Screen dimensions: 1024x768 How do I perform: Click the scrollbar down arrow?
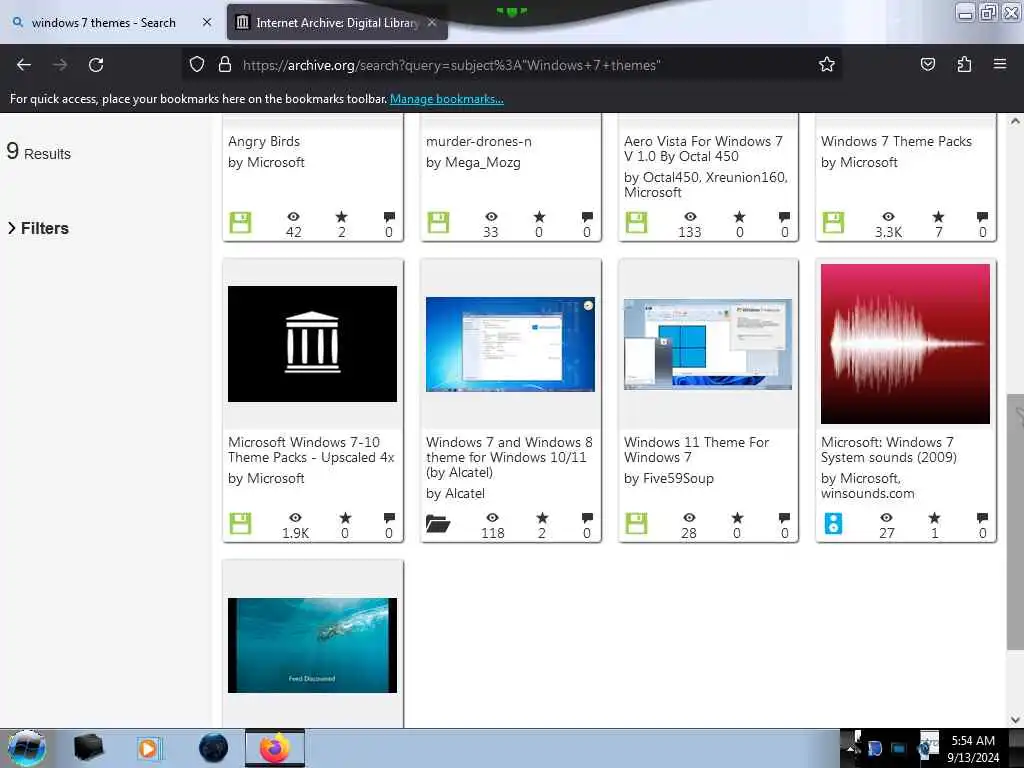click(1015, 720)
